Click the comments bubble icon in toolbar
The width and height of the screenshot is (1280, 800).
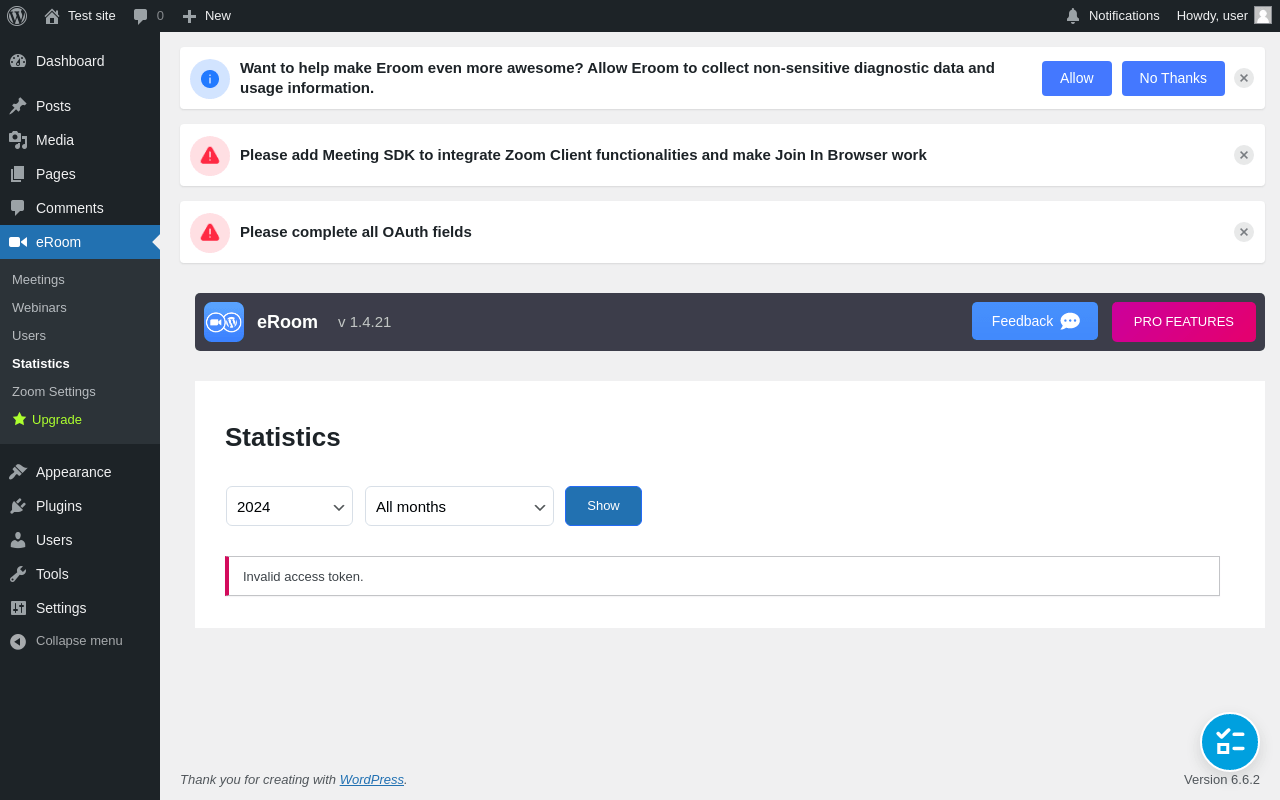tap(141, 16)
